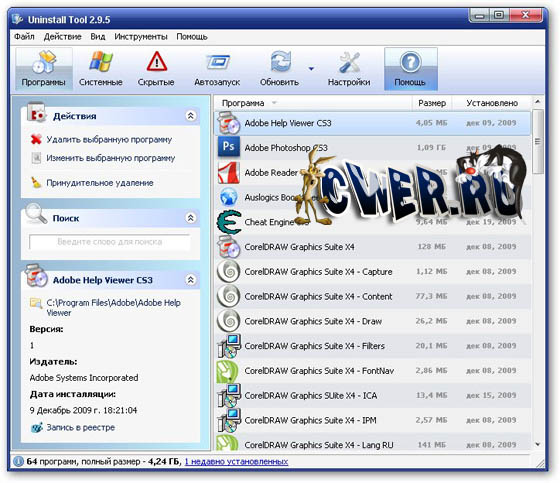
Task: Show Системные components
Action: coord(101,69)
